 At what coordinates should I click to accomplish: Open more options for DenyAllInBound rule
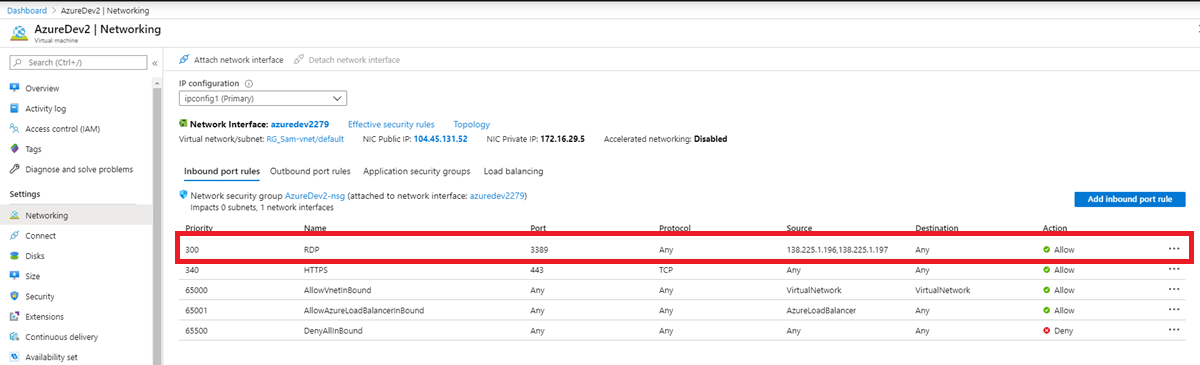[x=1173, y=330]
